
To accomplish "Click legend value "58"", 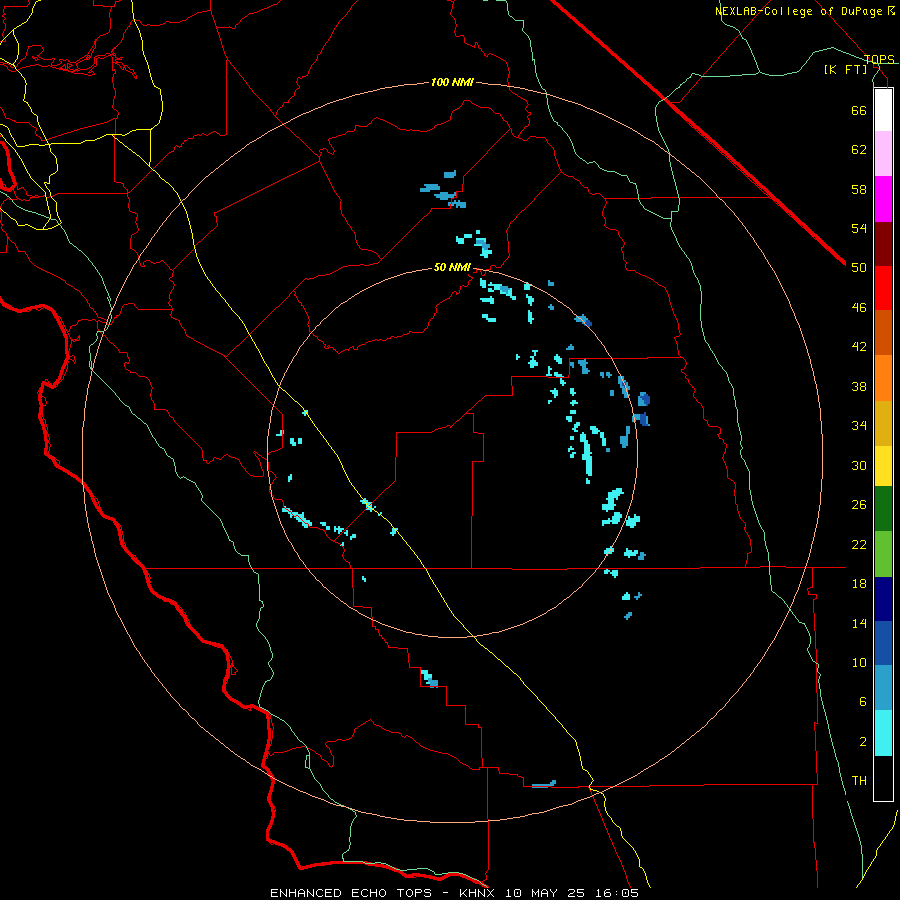I will coord(859,189).
